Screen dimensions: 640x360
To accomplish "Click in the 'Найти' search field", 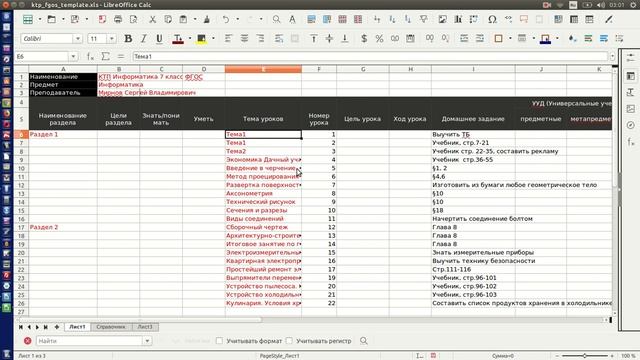I will [89, 341].
